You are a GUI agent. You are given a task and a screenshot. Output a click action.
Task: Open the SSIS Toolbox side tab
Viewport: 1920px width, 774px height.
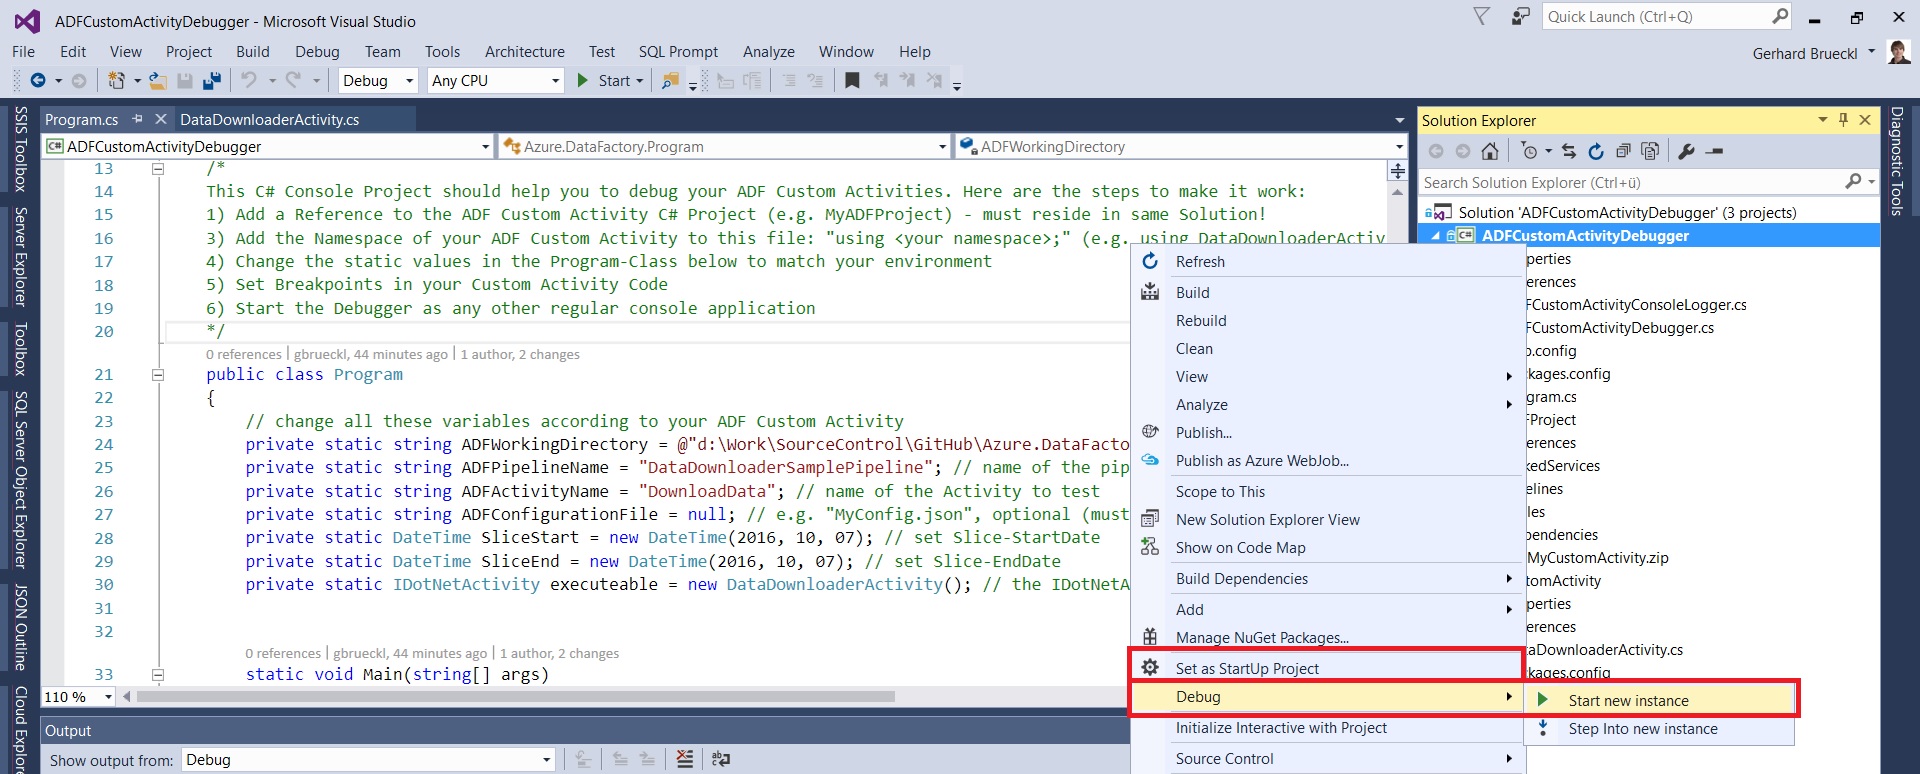click(20, 149)
